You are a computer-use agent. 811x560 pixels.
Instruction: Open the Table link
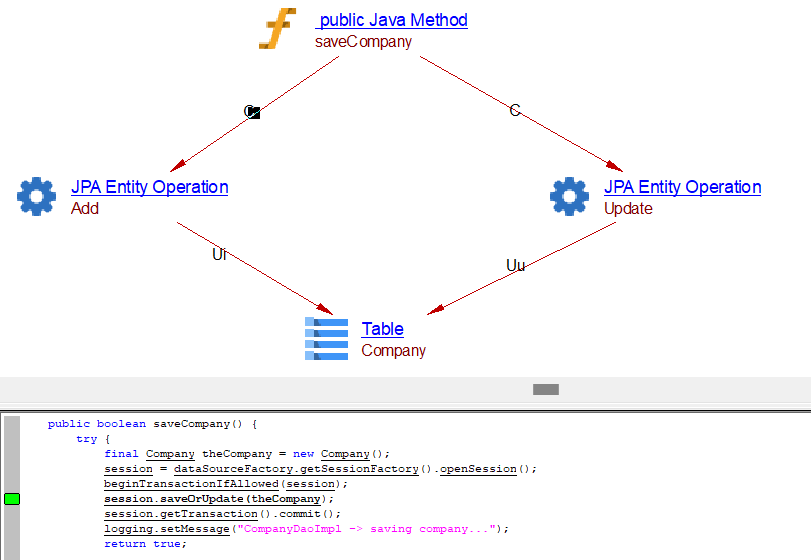click(382, 329)
